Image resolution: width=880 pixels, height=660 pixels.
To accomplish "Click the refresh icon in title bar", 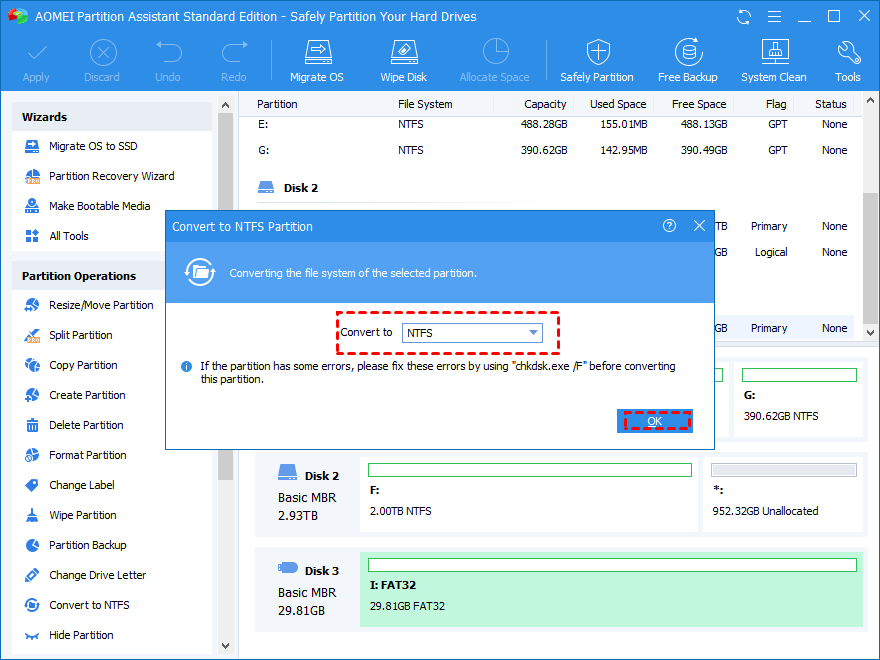I will (744, 17).
